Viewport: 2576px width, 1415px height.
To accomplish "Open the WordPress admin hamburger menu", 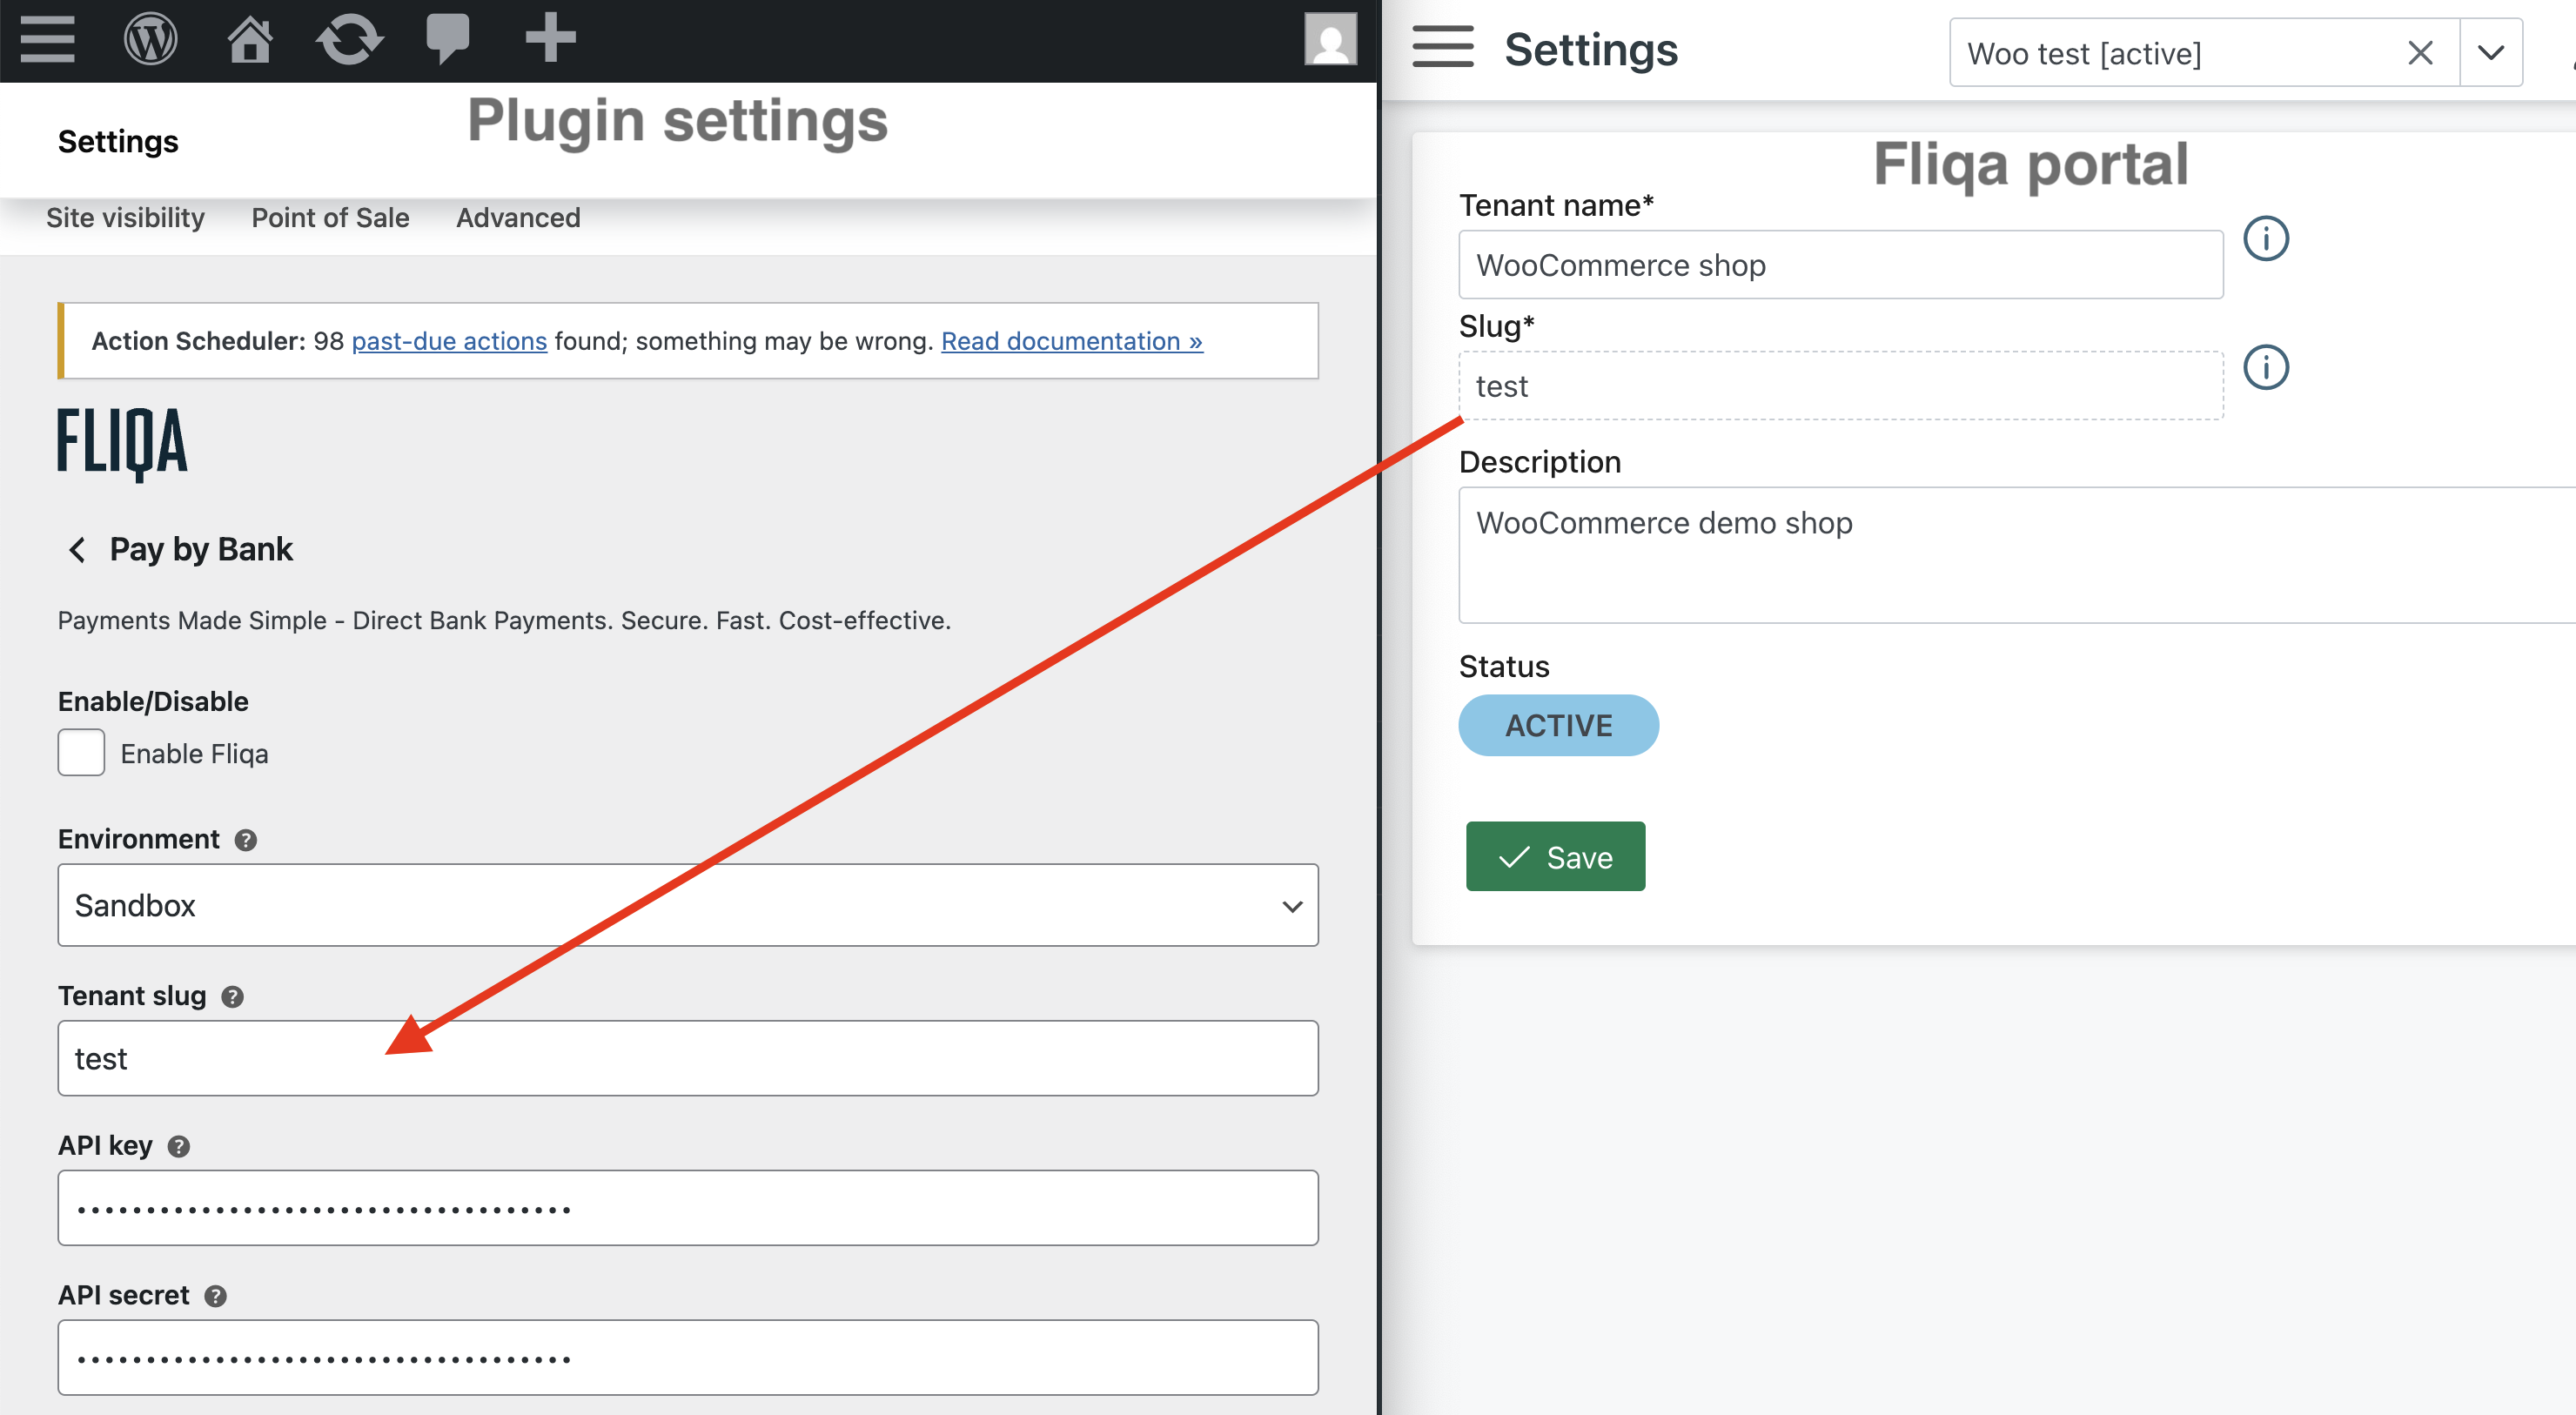I will coord(47,40).
